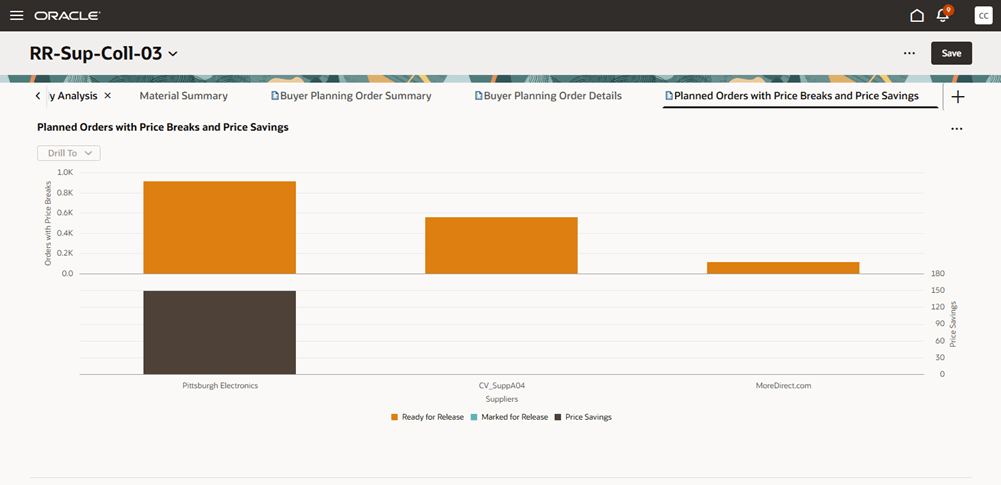The height and width of the screenshot is (485, 1001).
Task: Click the Pittsburgh Electronics orange bar
Action: [x=220, y=227]
